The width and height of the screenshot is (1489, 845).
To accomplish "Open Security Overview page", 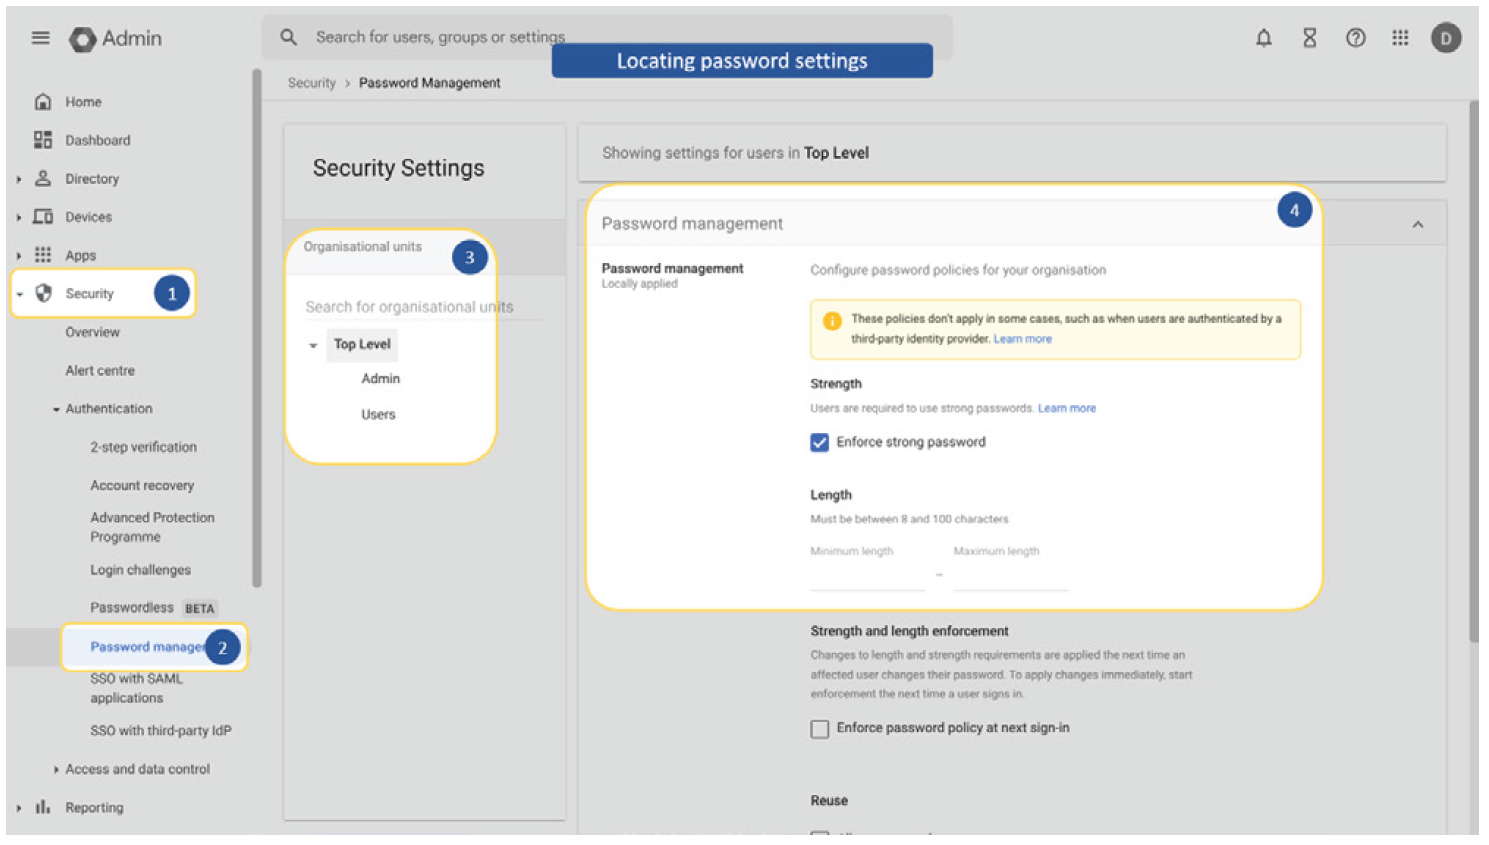I will (x=92, y=332).
